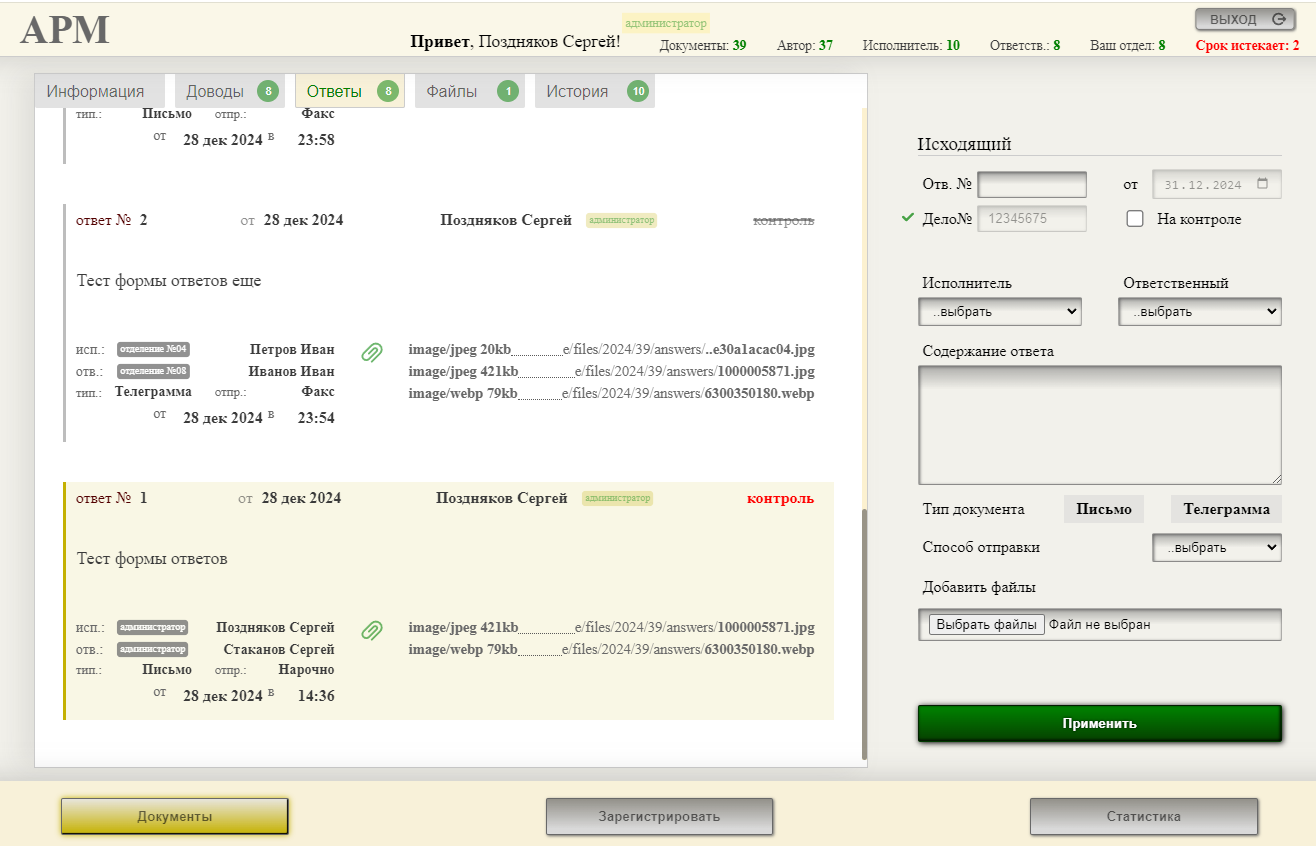
Task: Click the Дело№ field showing 12345675
Action: (1032, 218)
